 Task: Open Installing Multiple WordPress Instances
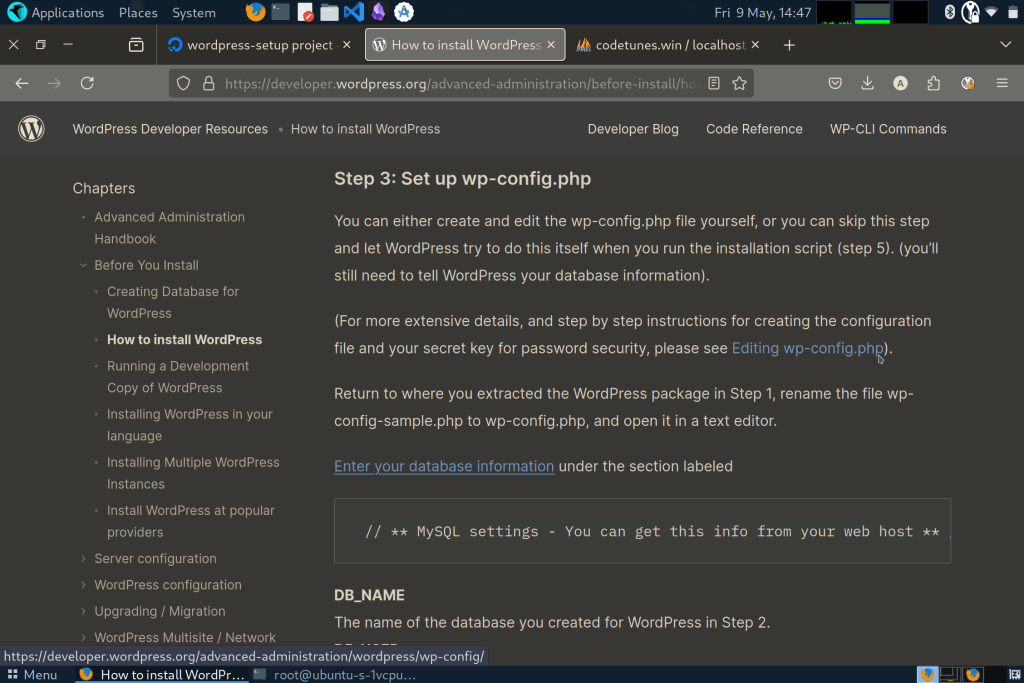coord(193,473)
